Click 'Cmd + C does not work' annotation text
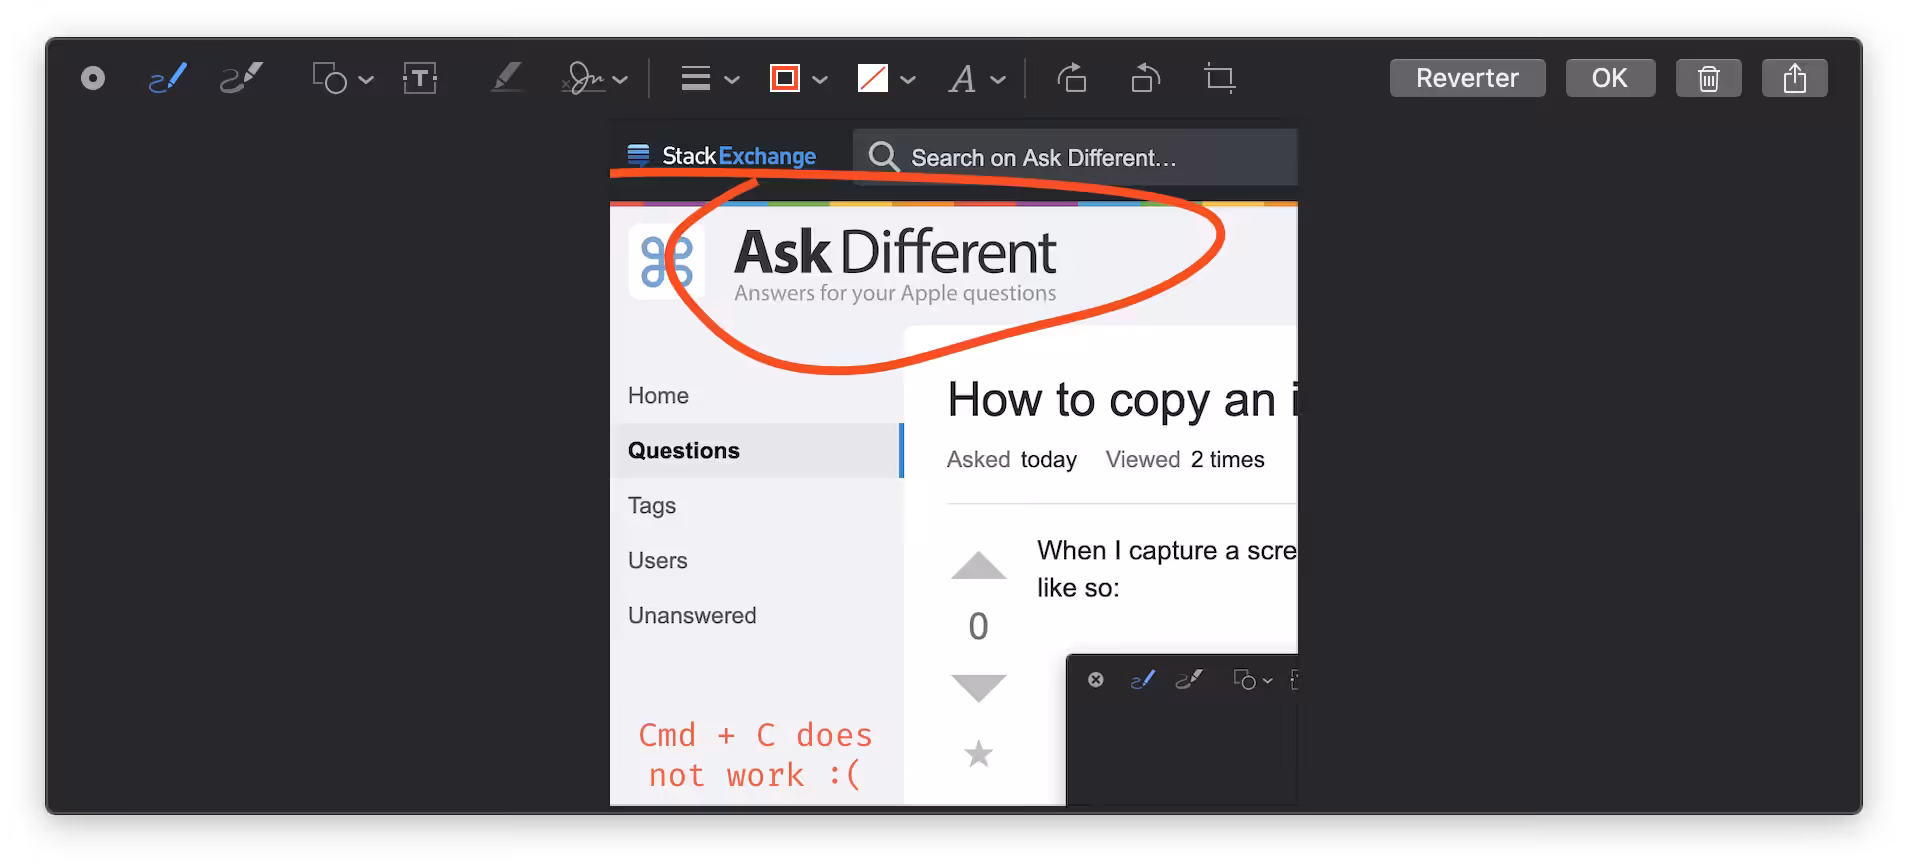The width and height of the screenshot is (1908, 868). point(755,755)
